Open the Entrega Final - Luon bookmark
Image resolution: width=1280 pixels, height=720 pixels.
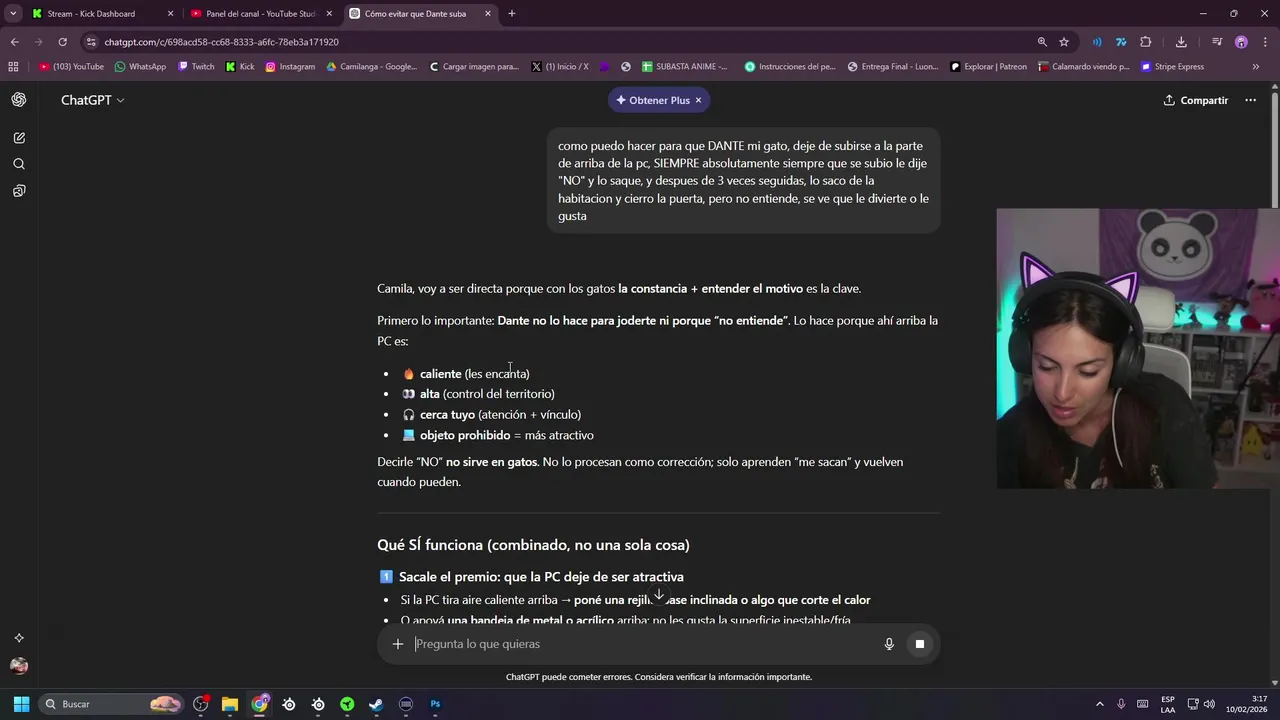coord(893,67)
